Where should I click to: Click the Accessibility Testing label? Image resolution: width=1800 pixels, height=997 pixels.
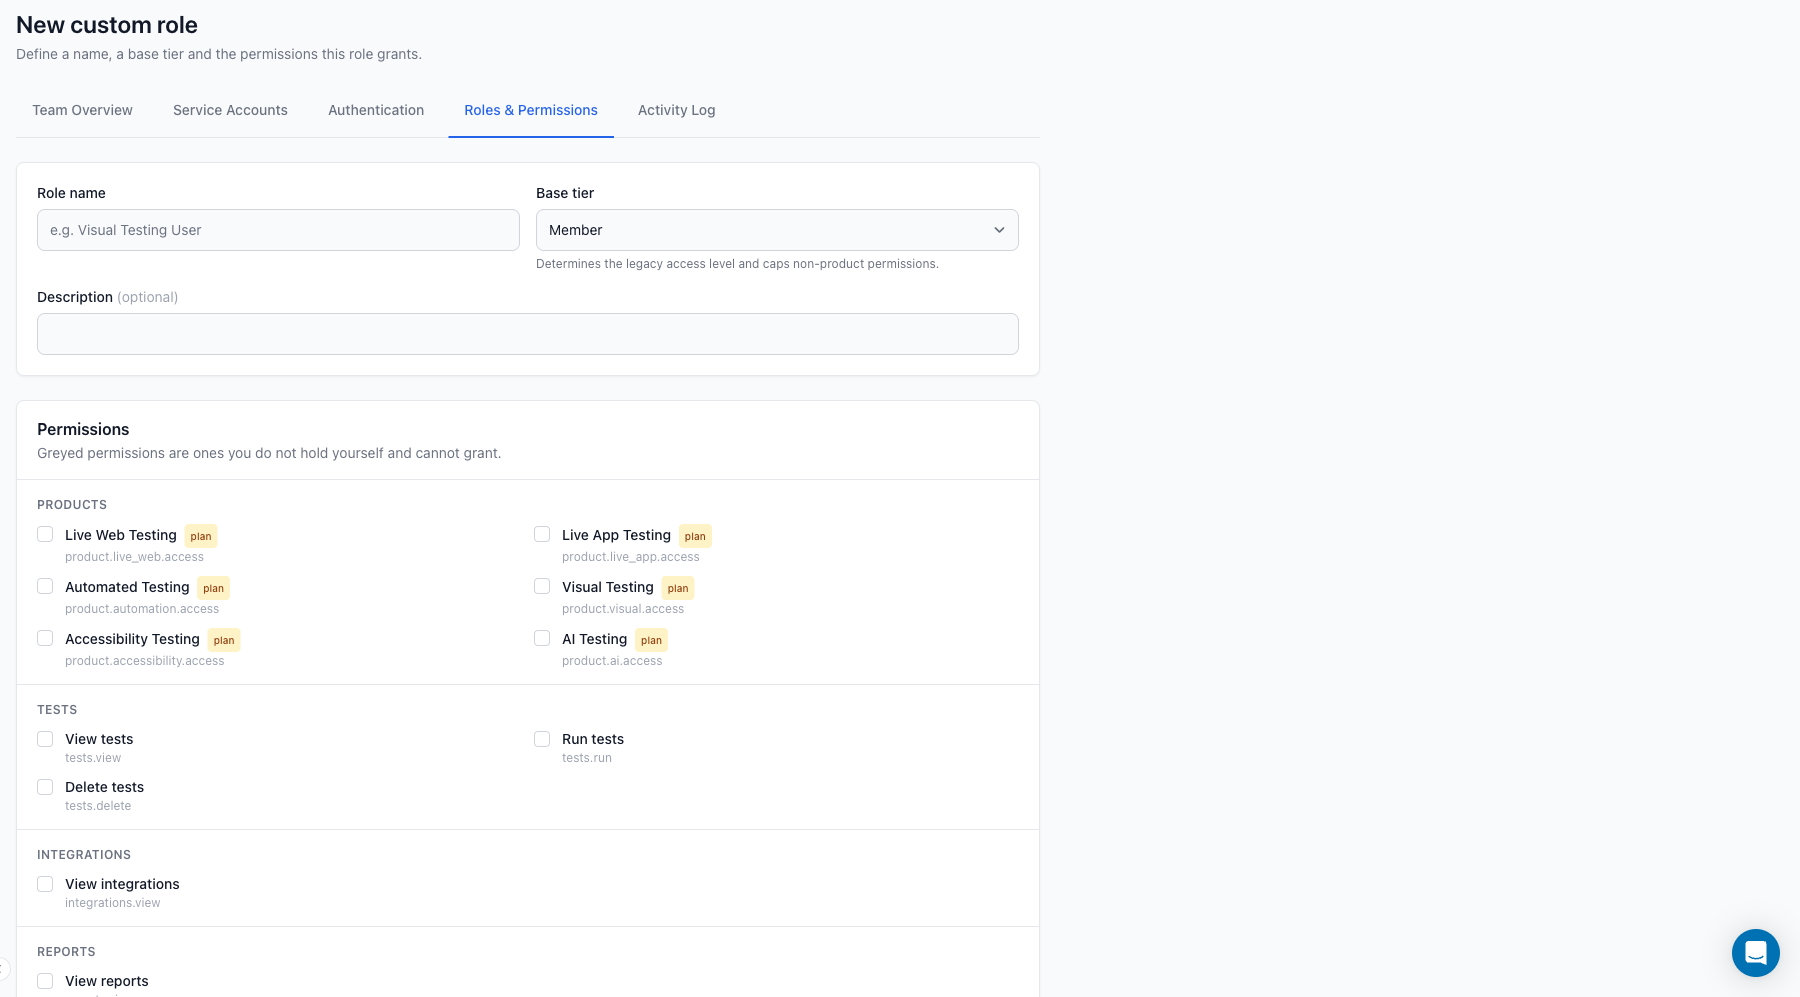coord(132,639)
